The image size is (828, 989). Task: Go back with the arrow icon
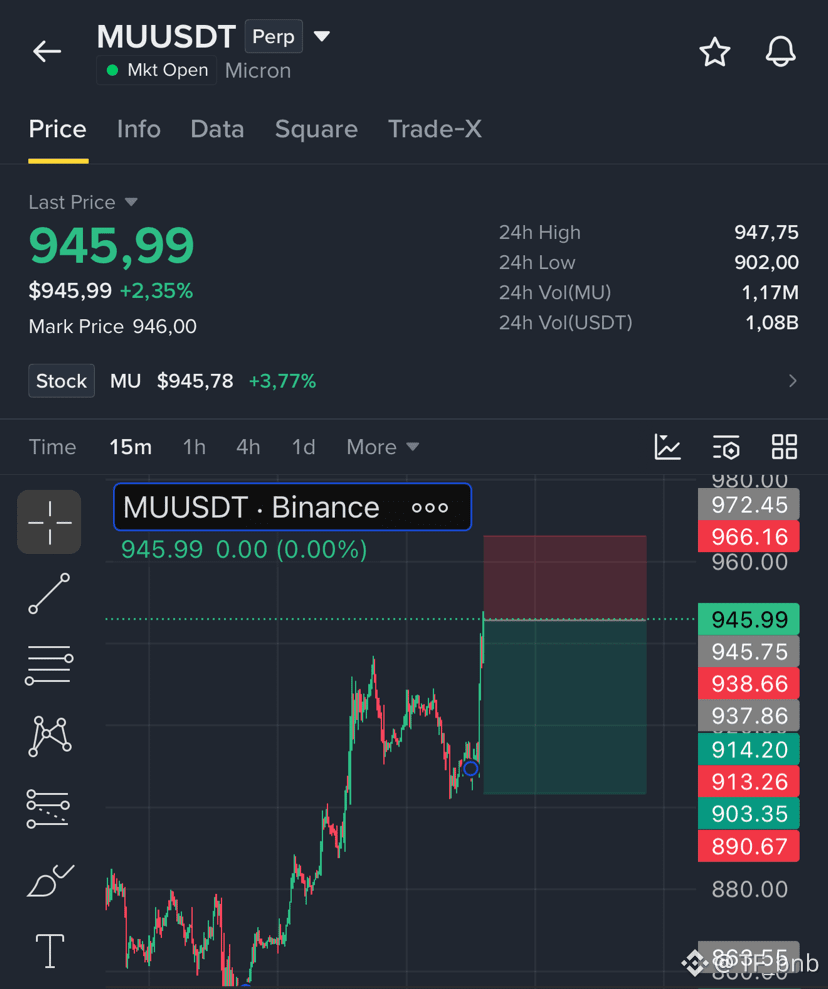tap(47, 51)
